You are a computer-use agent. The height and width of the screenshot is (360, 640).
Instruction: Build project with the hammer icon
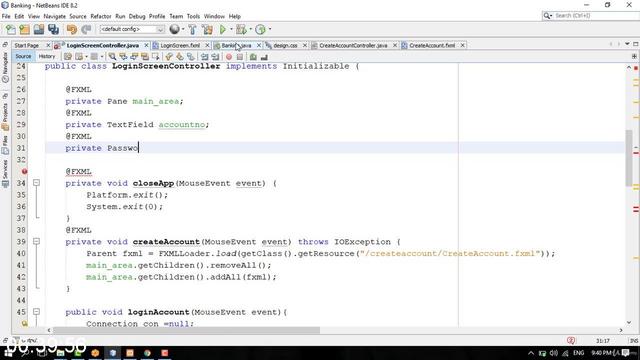click(192, 29)
